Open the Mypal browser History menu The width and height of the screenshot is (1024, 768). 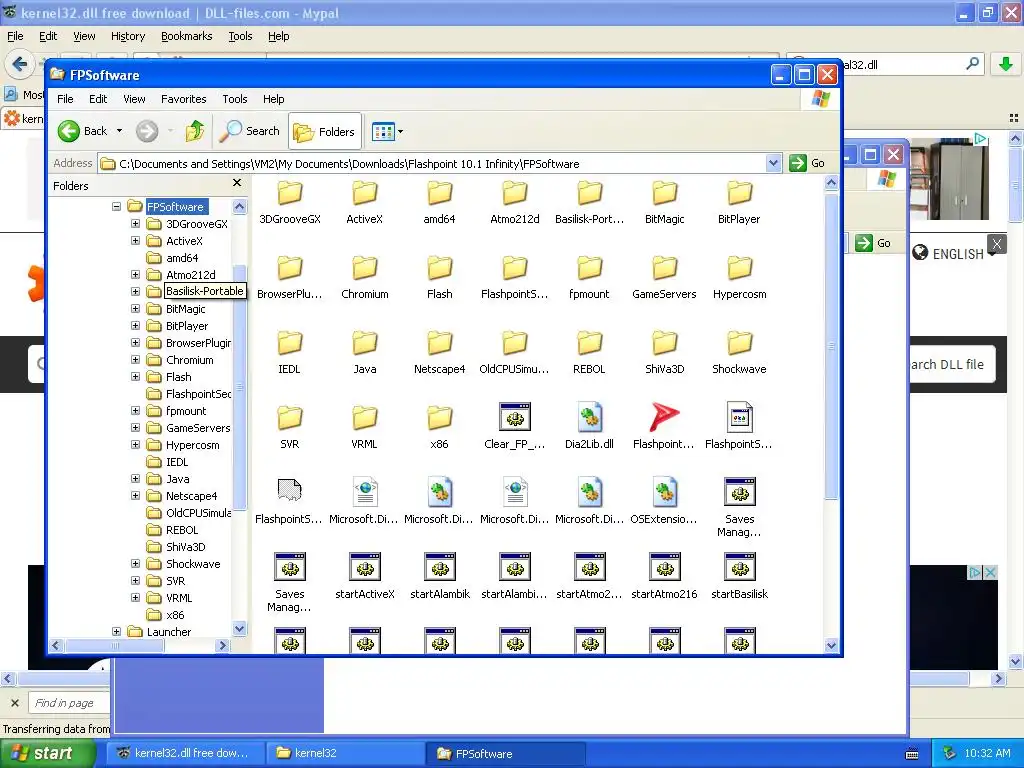pos(127,36)
